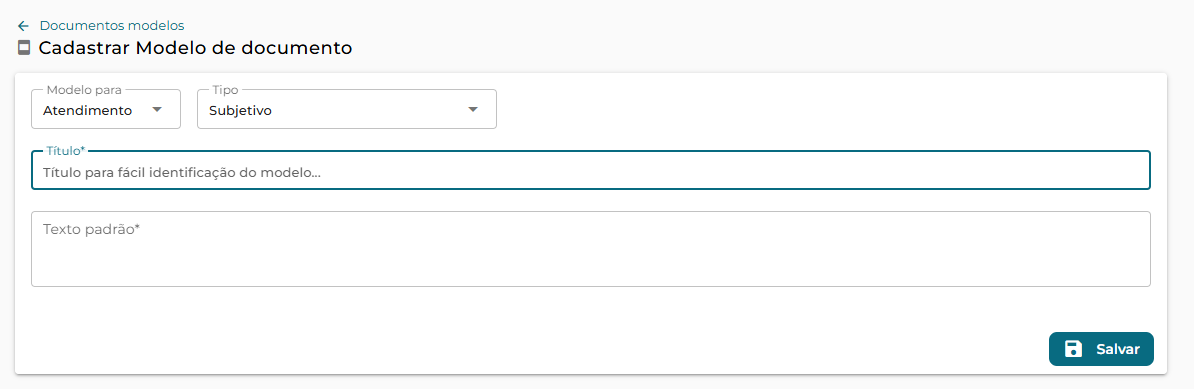Click the Salvar button label

(1118, 349)
